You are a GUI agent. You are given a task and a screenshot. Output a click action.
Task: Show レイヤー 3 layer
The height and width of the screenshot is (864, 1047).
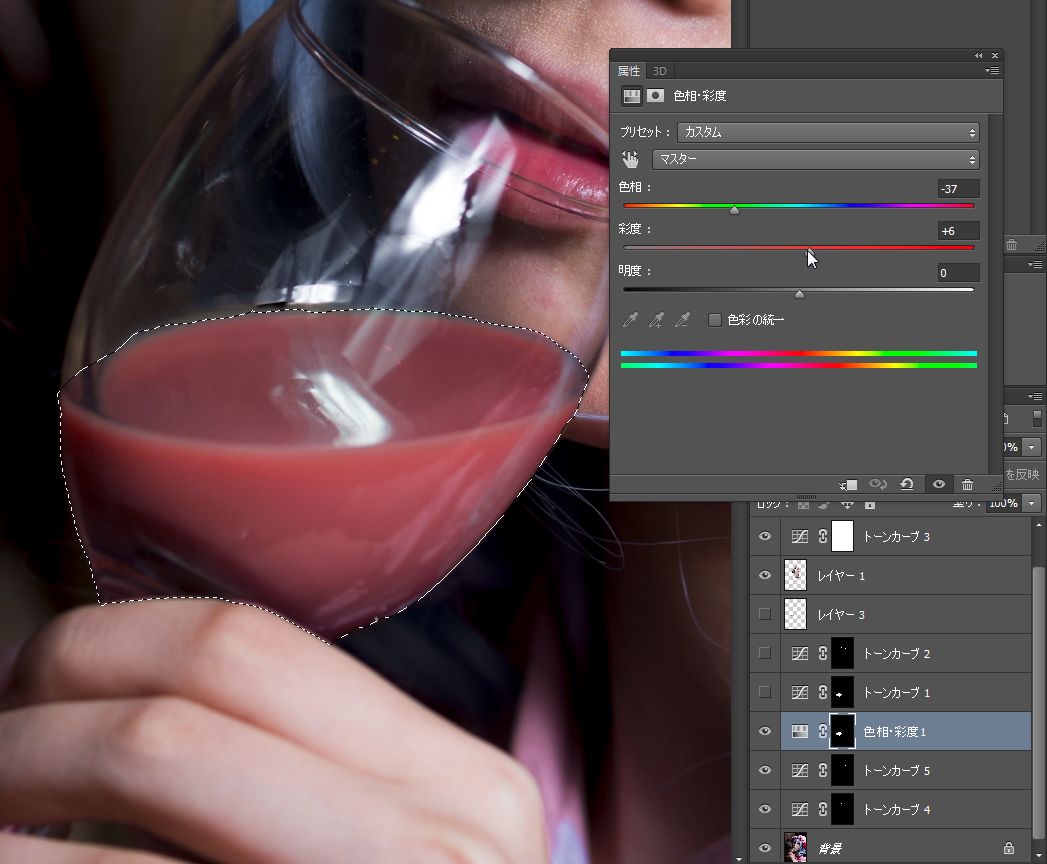[x=765, y=614]
